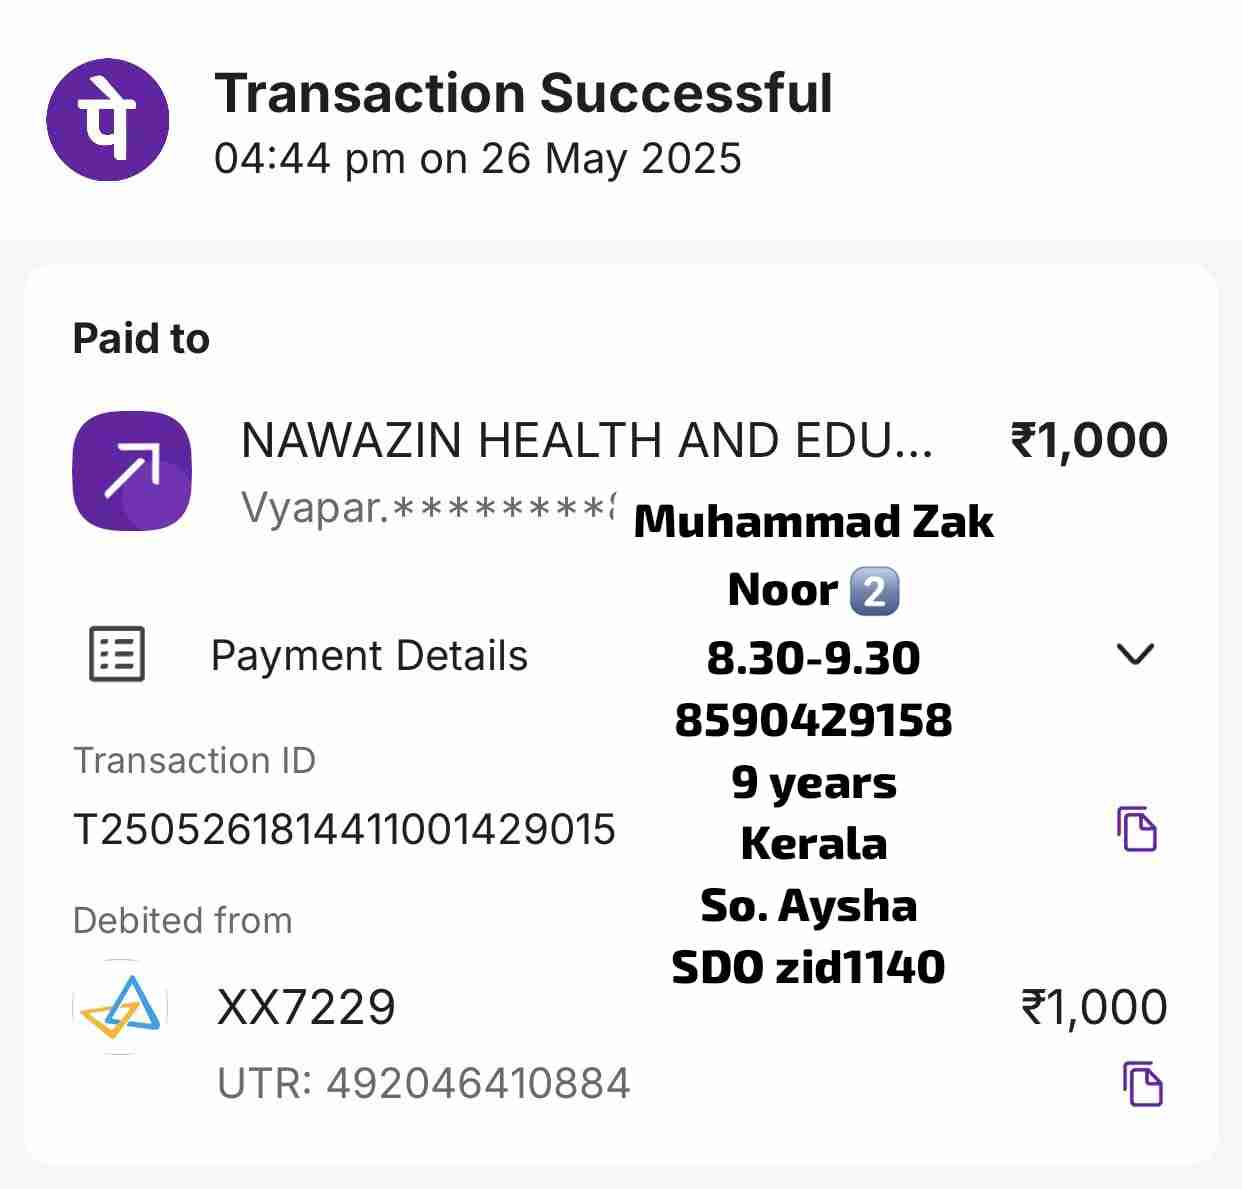
Task: Click the XX7229 debited account number
Action: tap(306, 1007)
